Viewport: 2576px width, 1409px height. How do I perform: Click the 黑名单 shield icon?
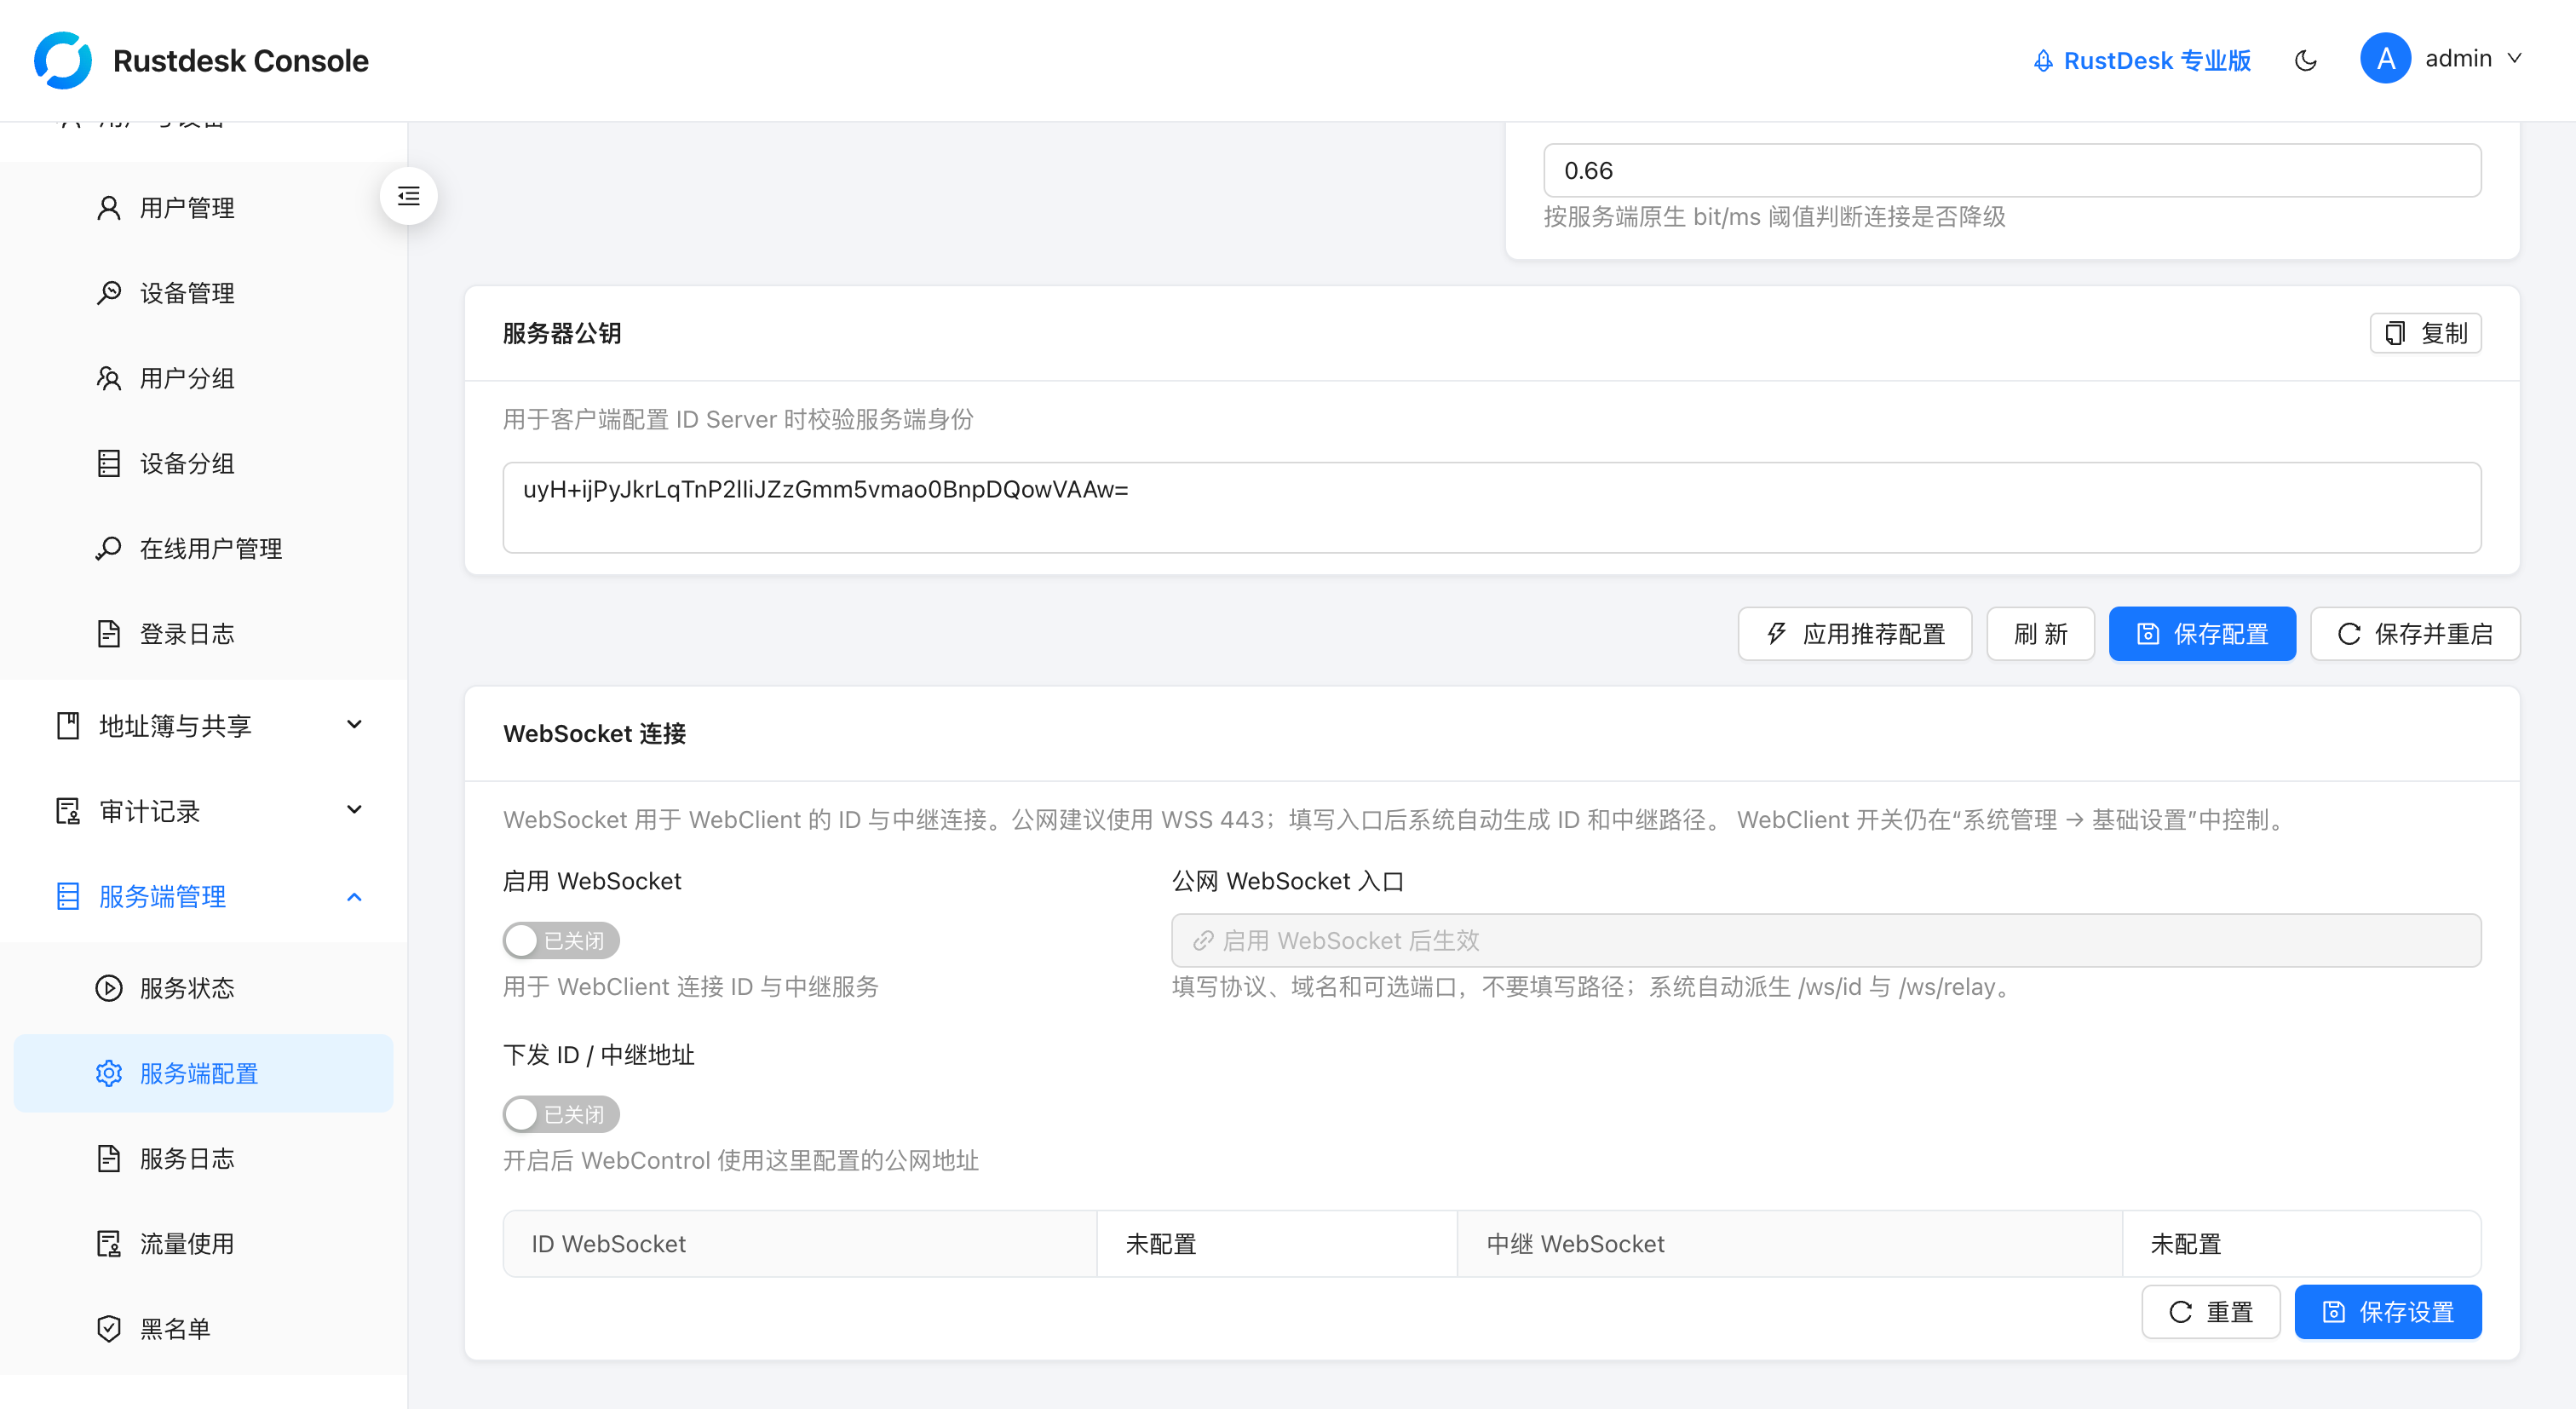click(x=109, y=1328)
